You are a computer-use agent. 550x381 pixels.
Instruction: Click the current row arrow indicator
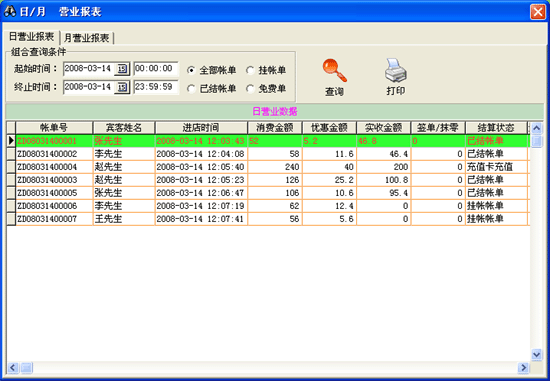click(x=11, y=141)
